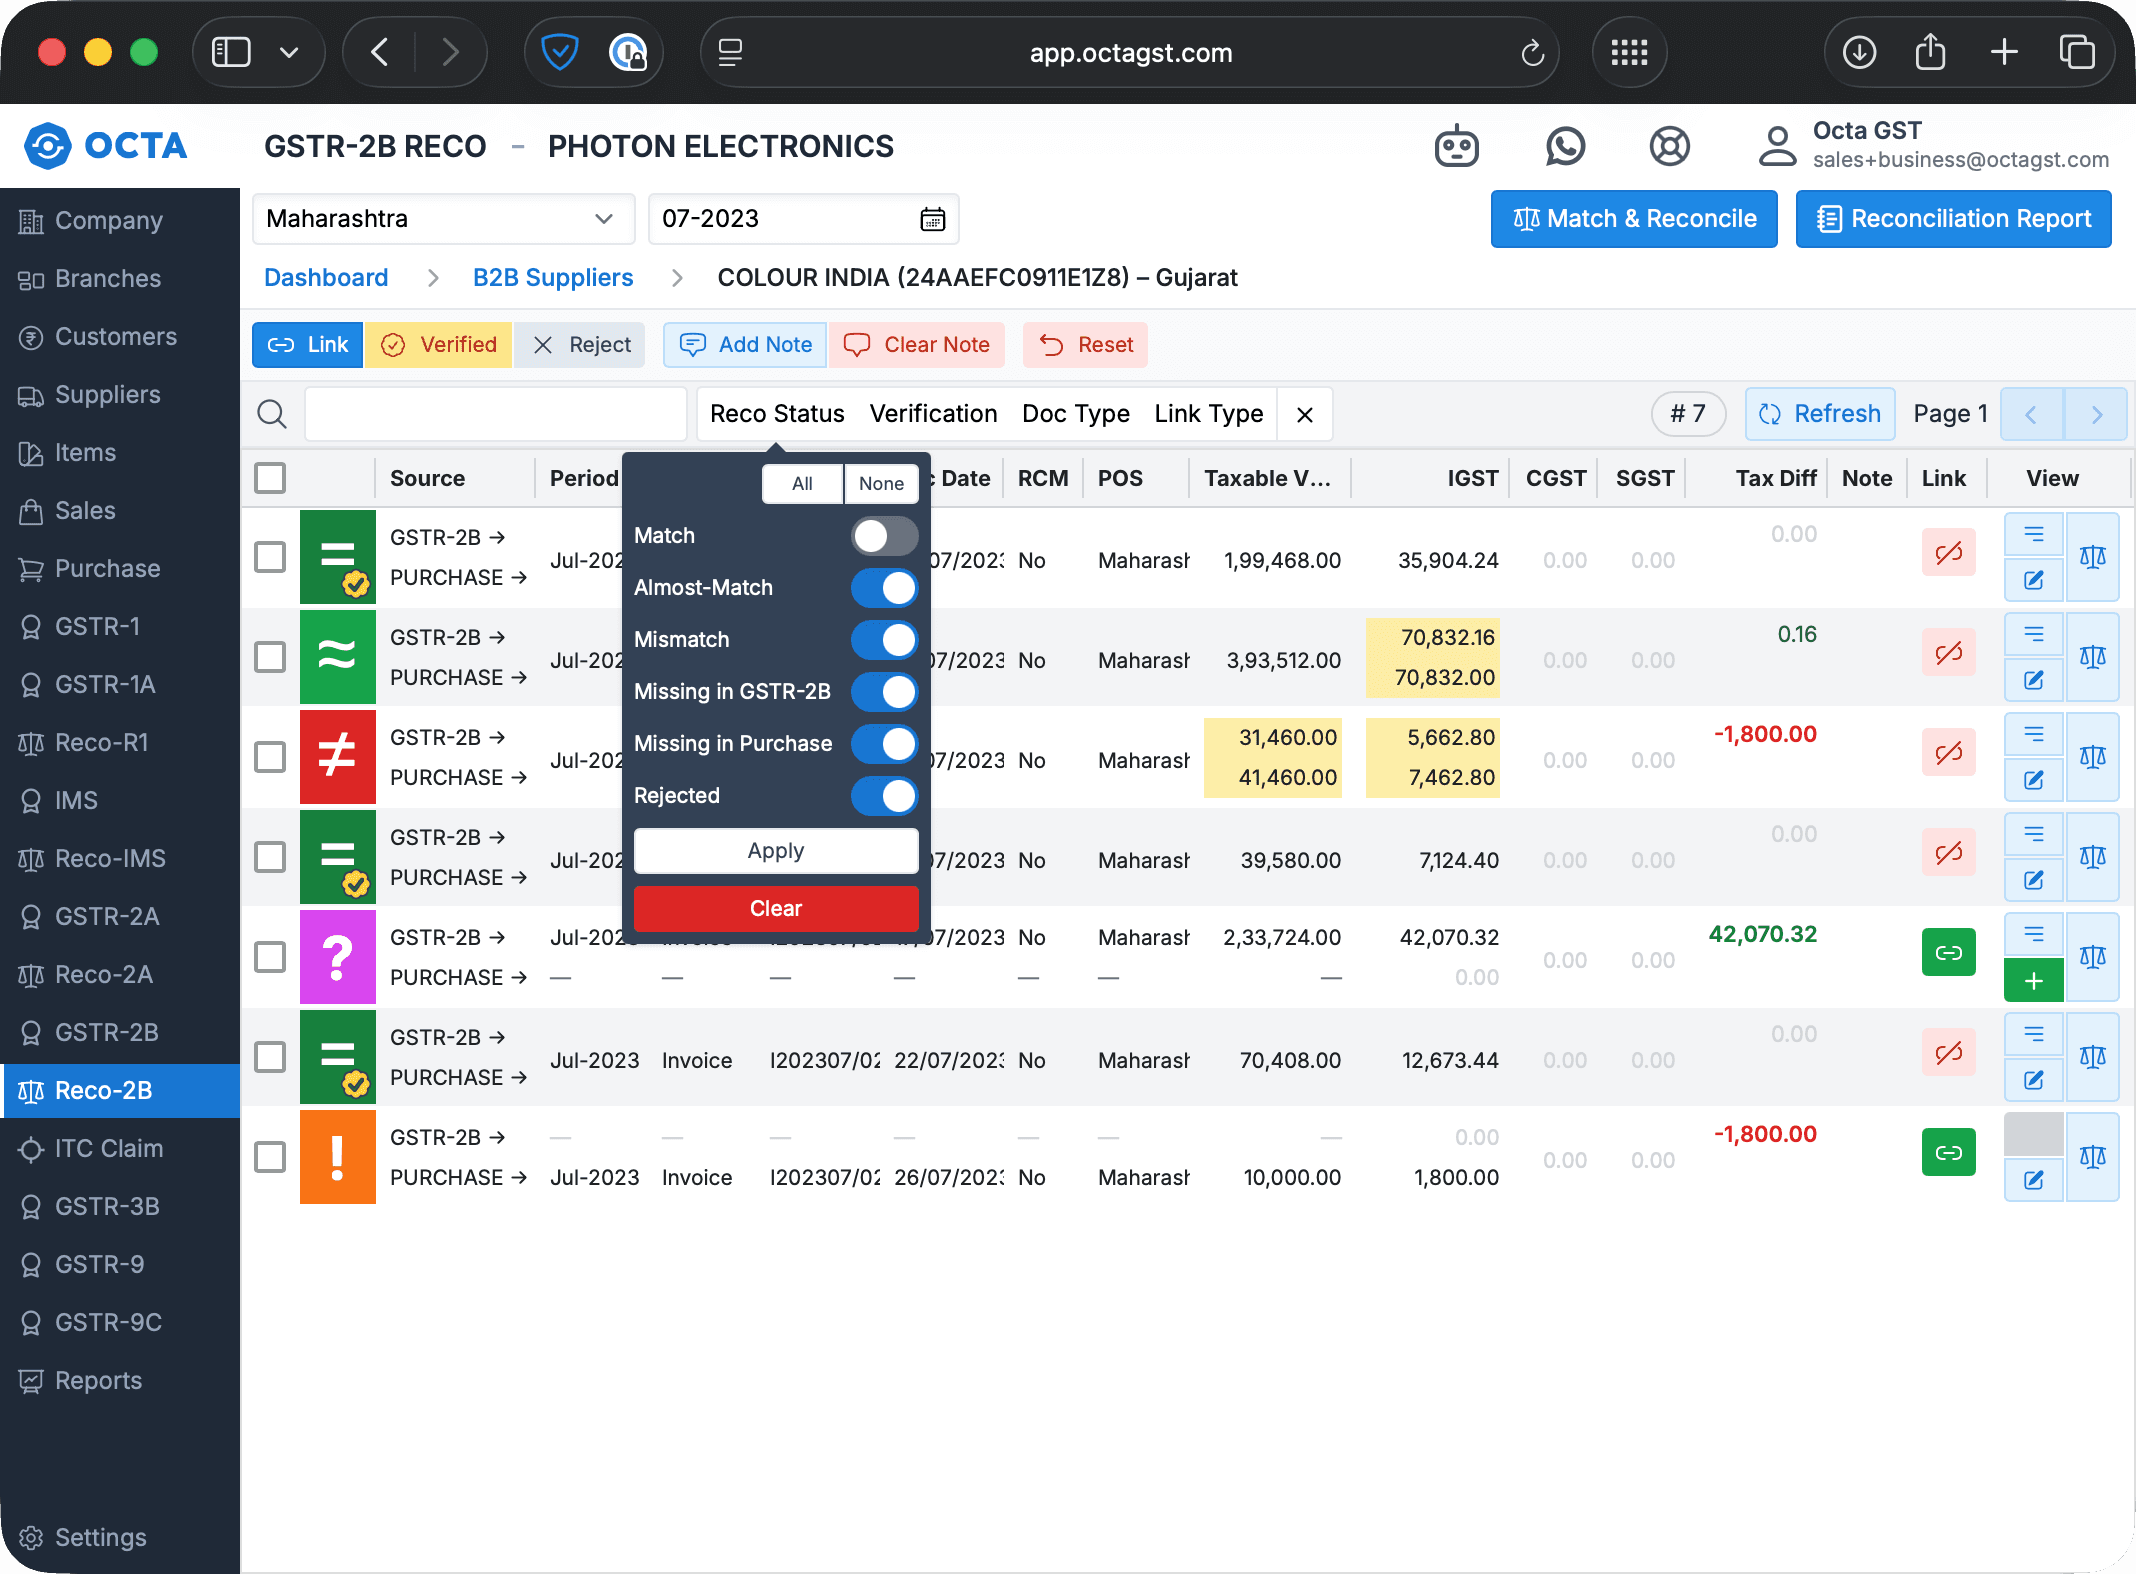Click the search magnifier icon
2136x1574 pixels.
tap(272, 414)
